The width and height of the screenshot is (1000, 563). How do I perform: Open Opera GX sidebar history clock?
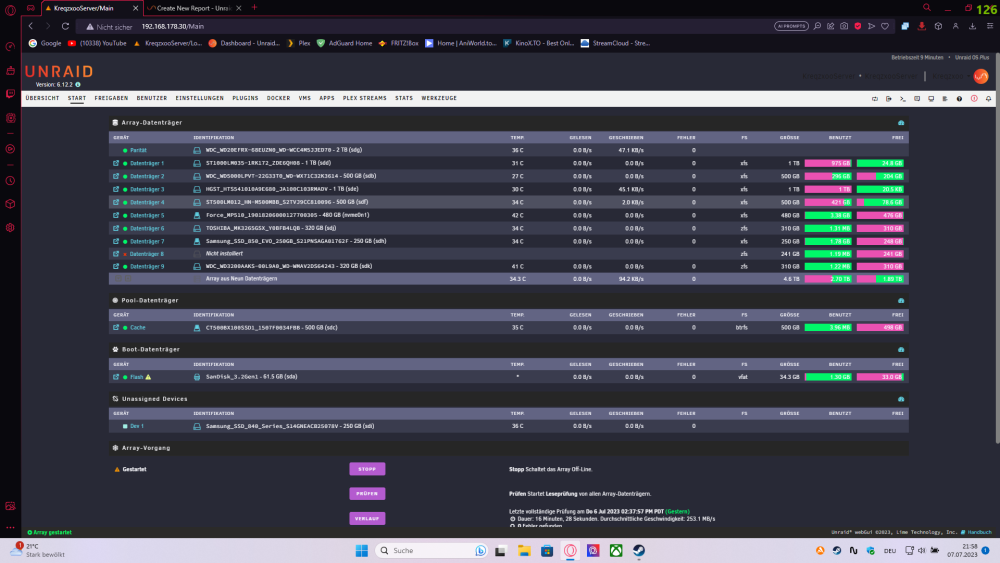[10, 181]
